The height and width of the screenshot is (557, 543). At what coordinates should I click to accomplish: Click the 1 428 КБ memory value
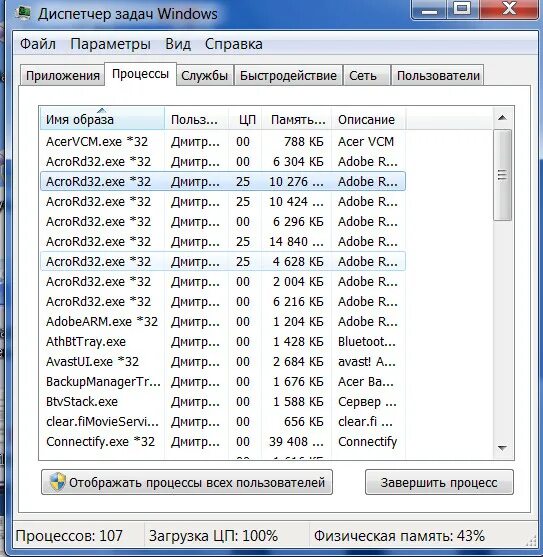click(x=298, y=342)
